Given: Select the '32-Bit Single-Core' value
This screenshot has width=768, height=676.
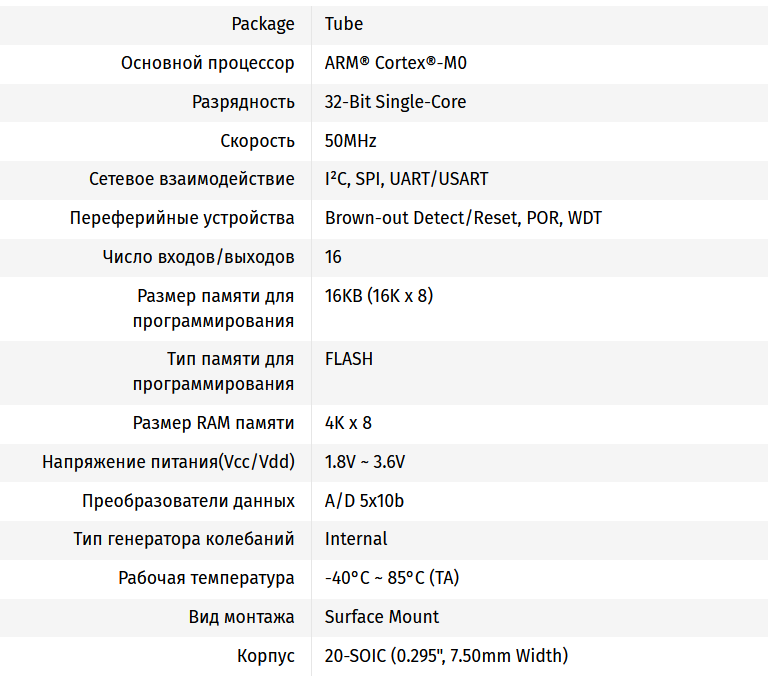Looking at the screenshot, I should coord(395,102).
